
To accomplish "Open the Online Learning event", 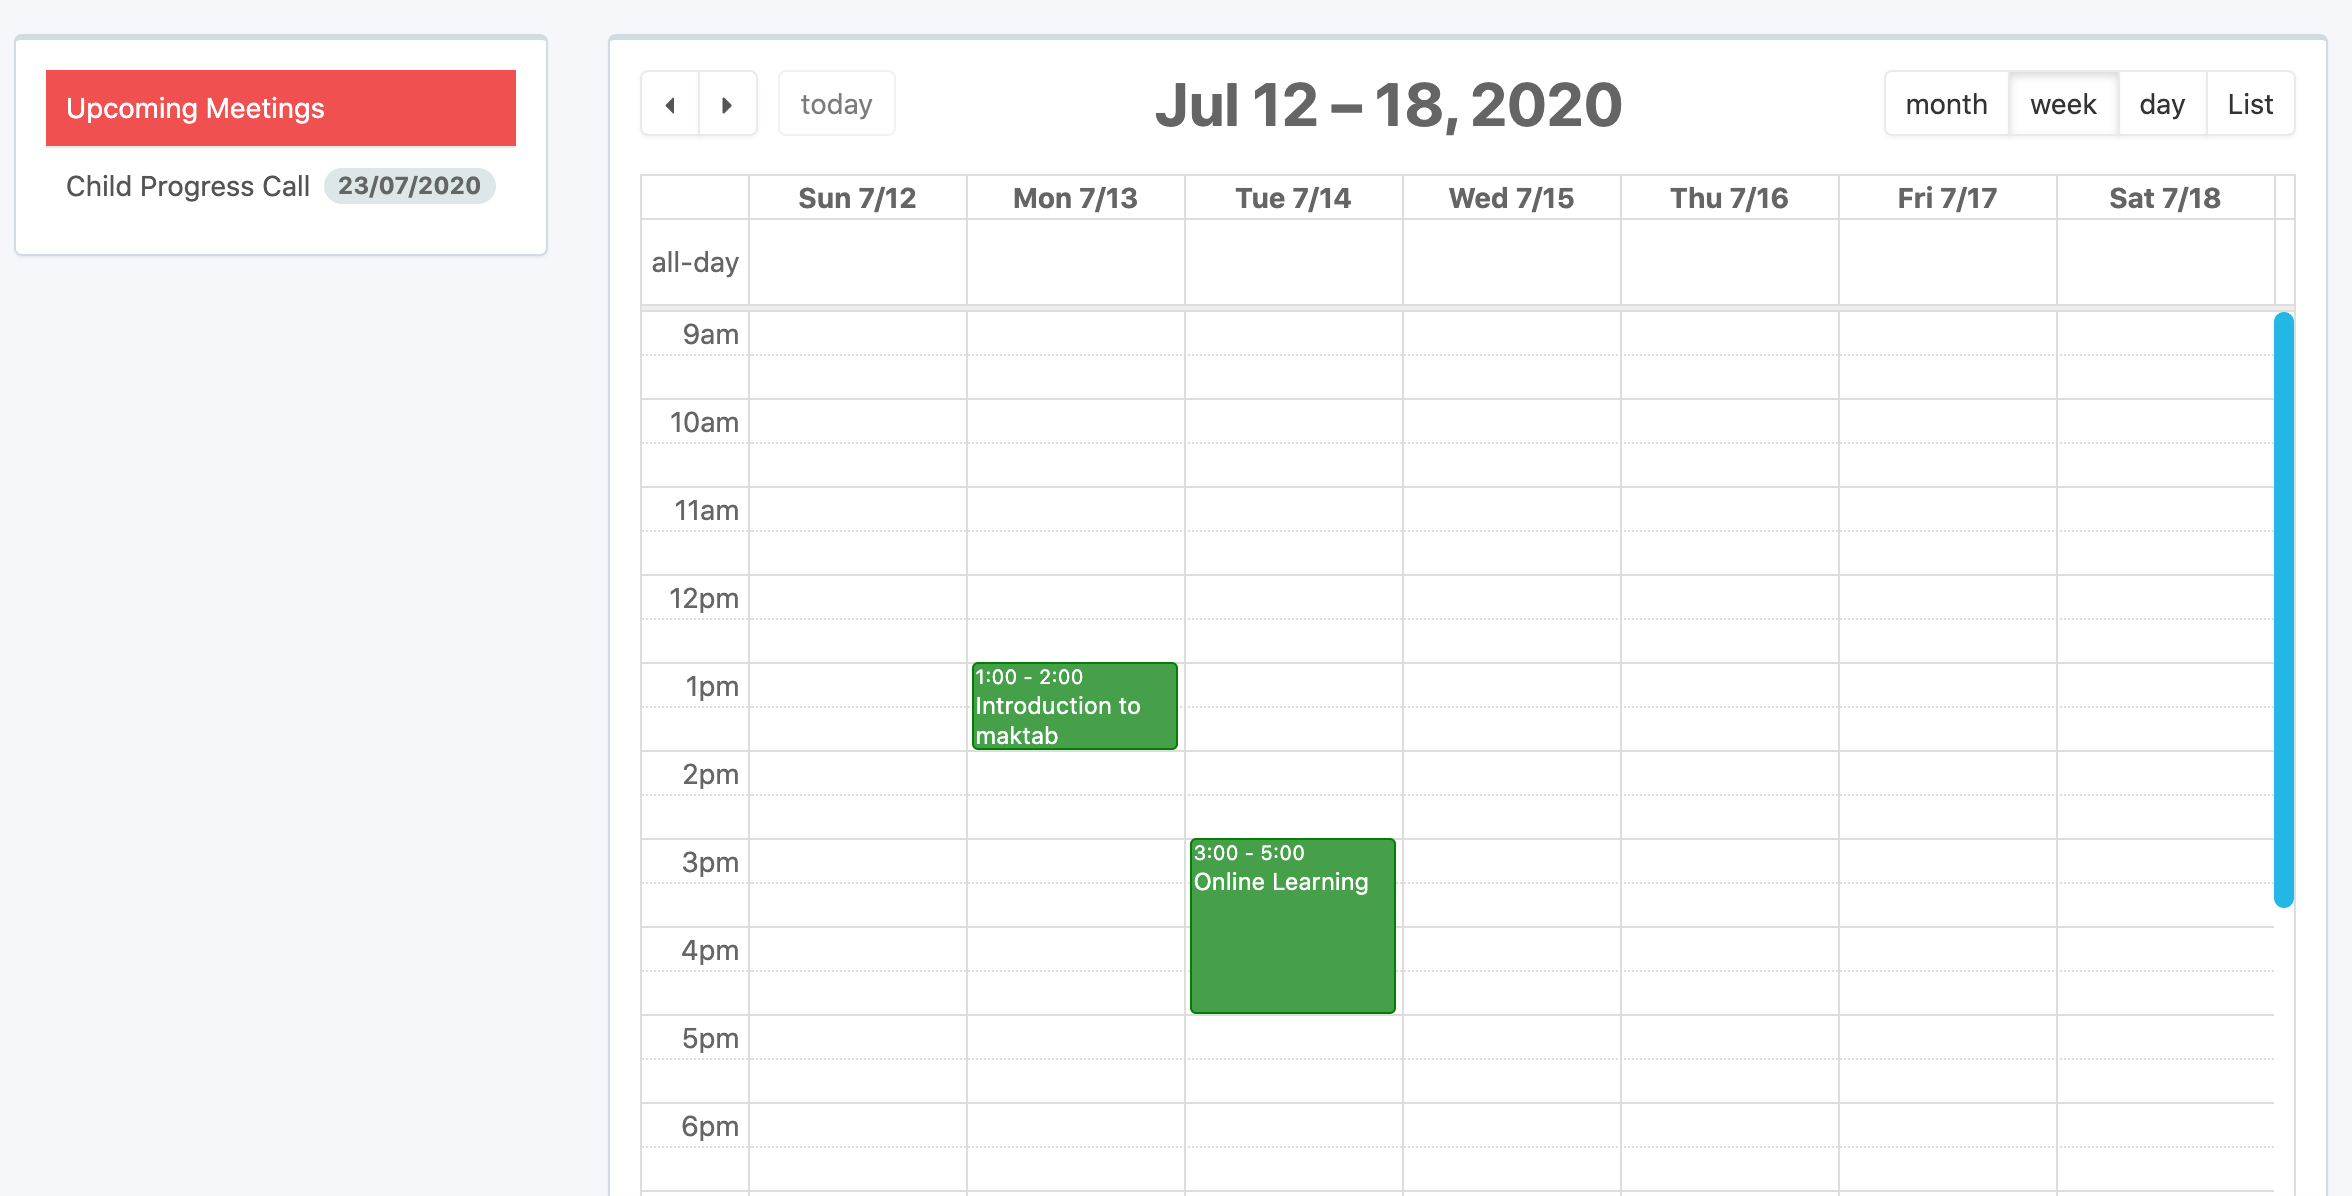I will (1292, 926).
